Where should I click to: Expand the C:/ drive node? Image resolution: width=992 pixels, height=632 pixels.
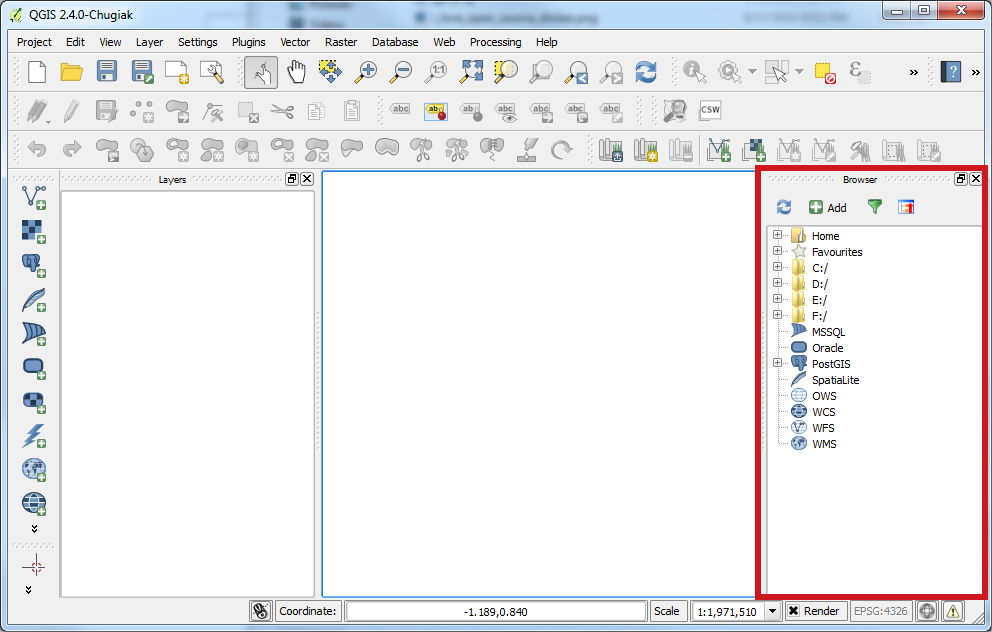[777, 268]
